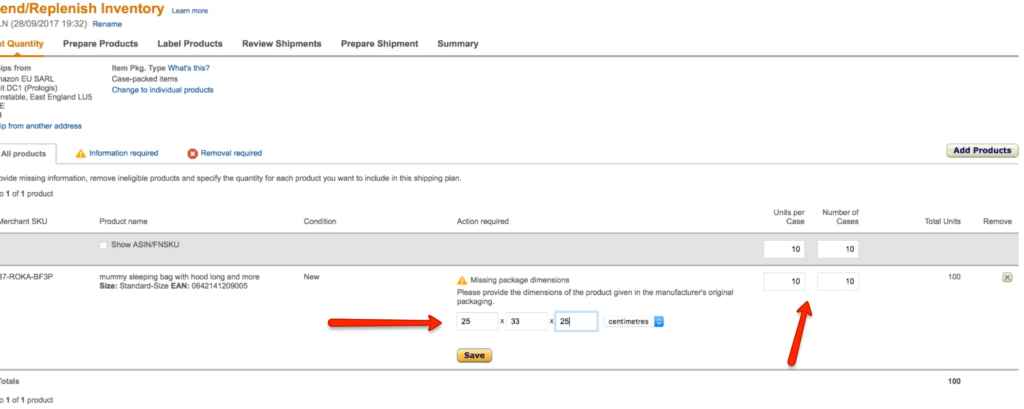Toggle the Show ASIN/FNSKU checkbox

(x=104, y=246)
